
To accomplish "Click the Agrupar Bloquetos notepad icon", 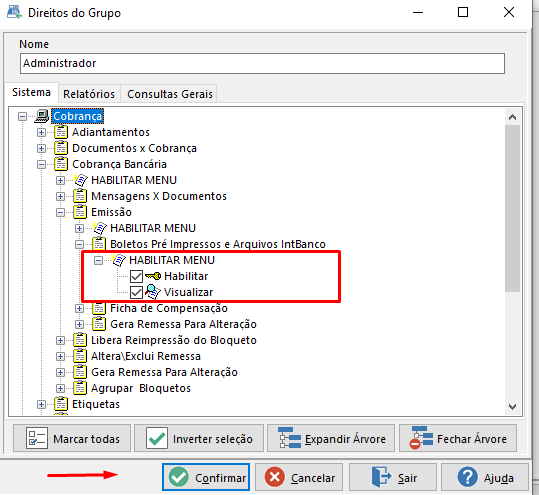I will (x=80, y=388).
